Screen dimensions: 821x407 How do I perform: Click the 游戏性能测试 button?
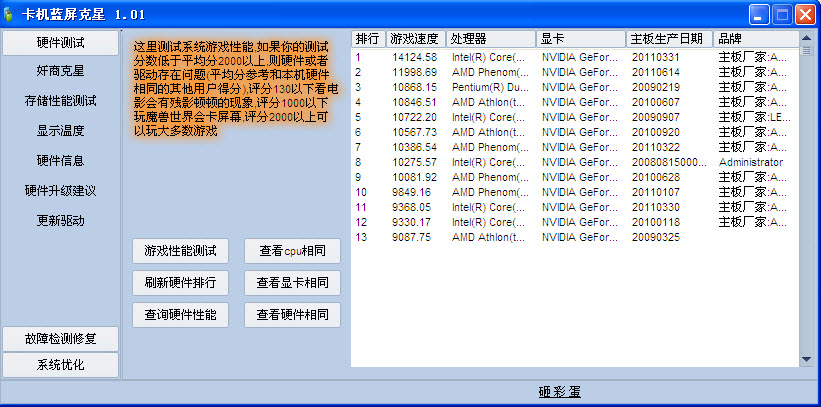181,250
